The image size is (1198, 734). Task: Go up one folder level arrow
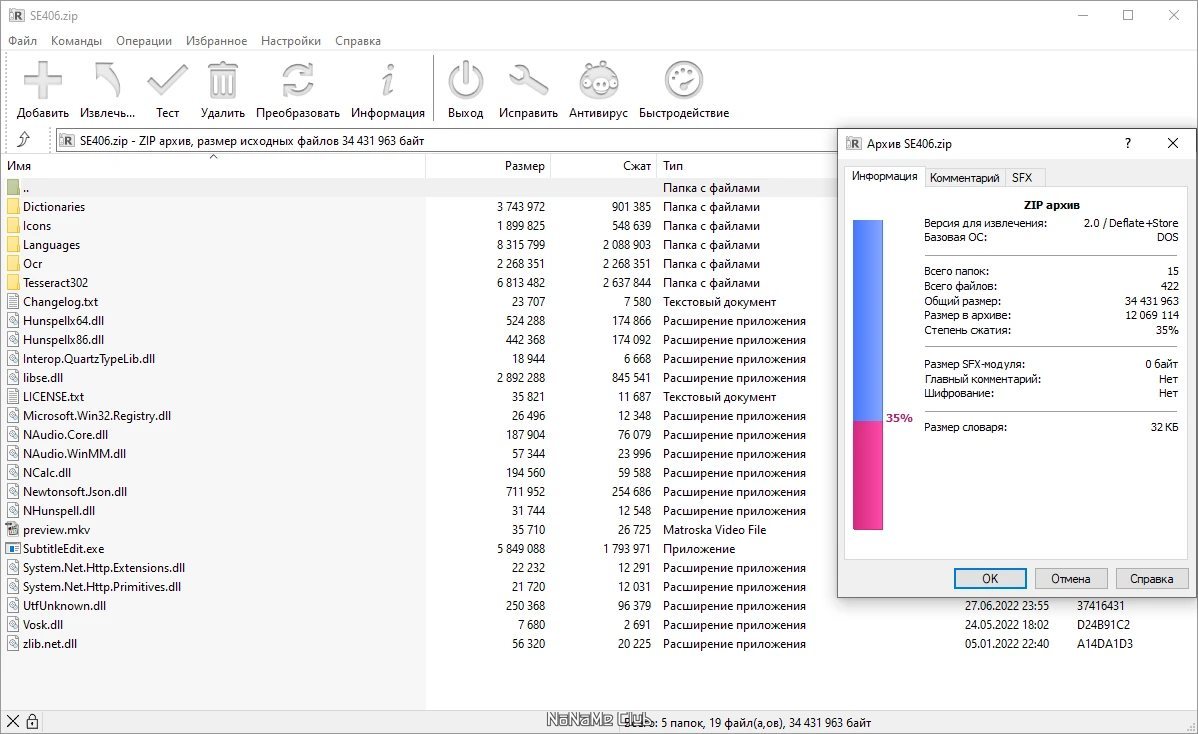(x=24, y=141)
